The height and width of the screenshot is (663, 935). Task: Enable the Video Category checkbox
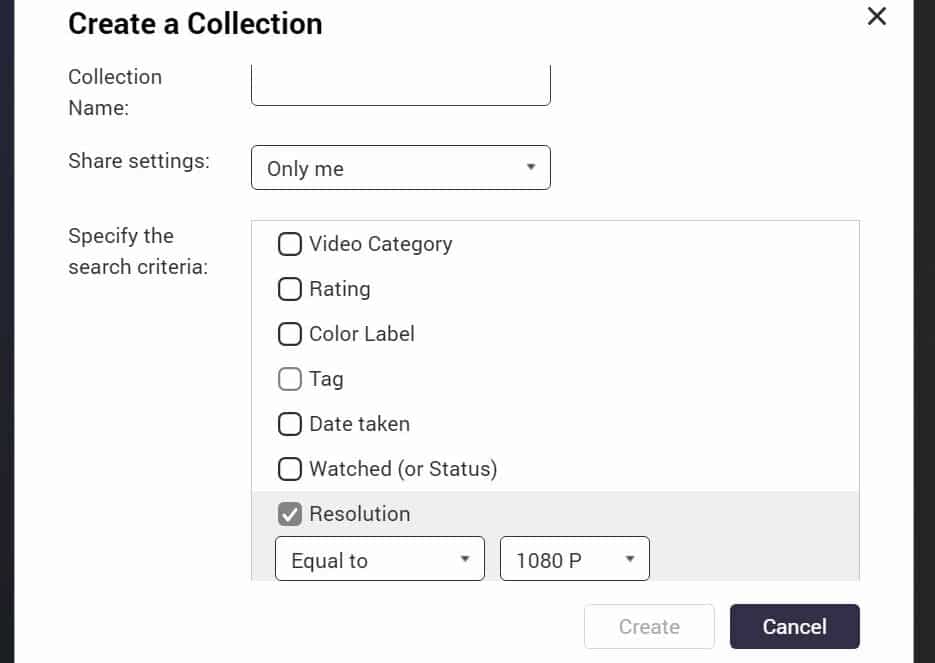[290, 244]
